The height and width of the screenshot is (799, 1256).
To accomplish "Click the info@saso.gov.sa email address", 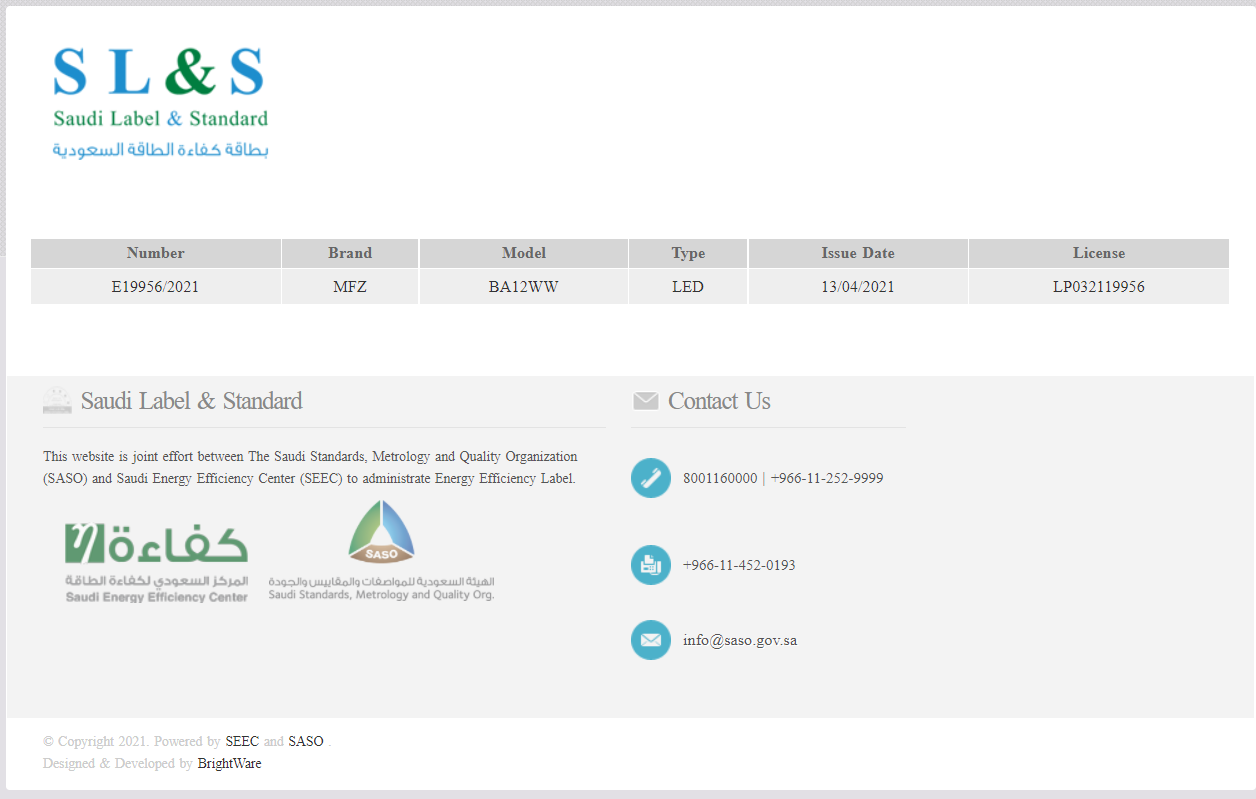I will [740, 640].
